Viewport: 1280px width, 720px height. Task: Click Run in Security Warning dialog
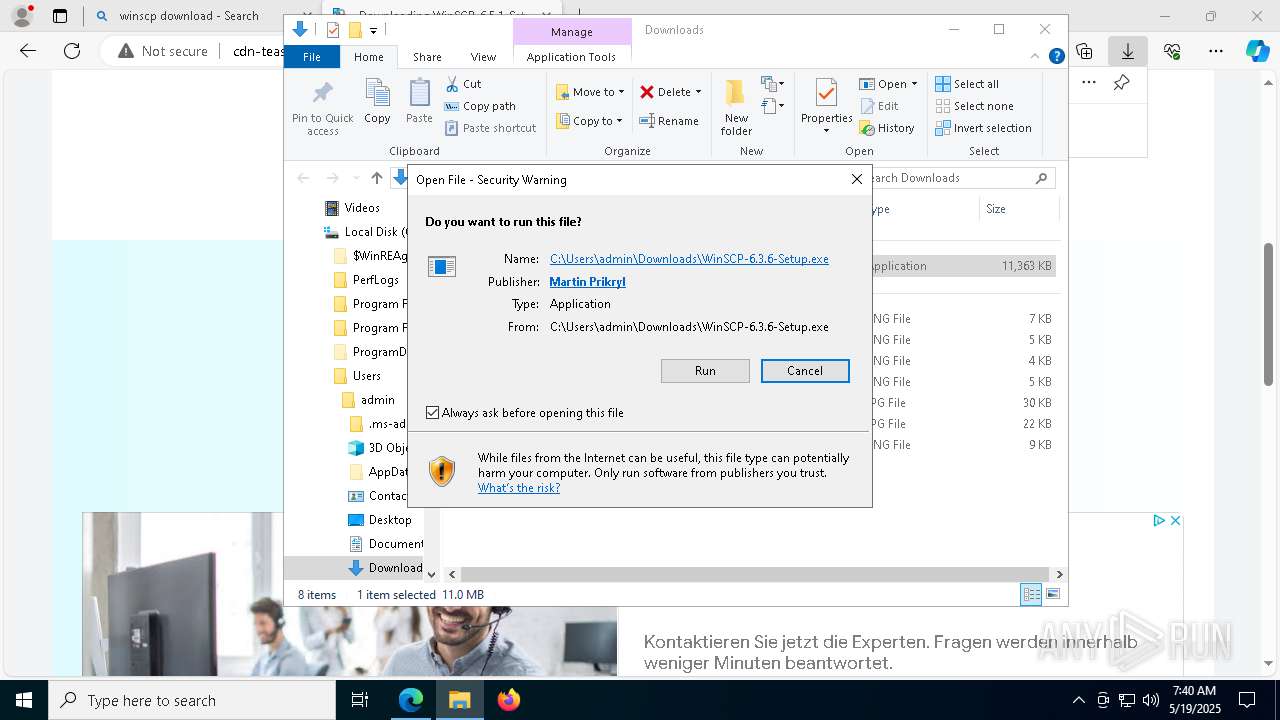pos(705,371)
